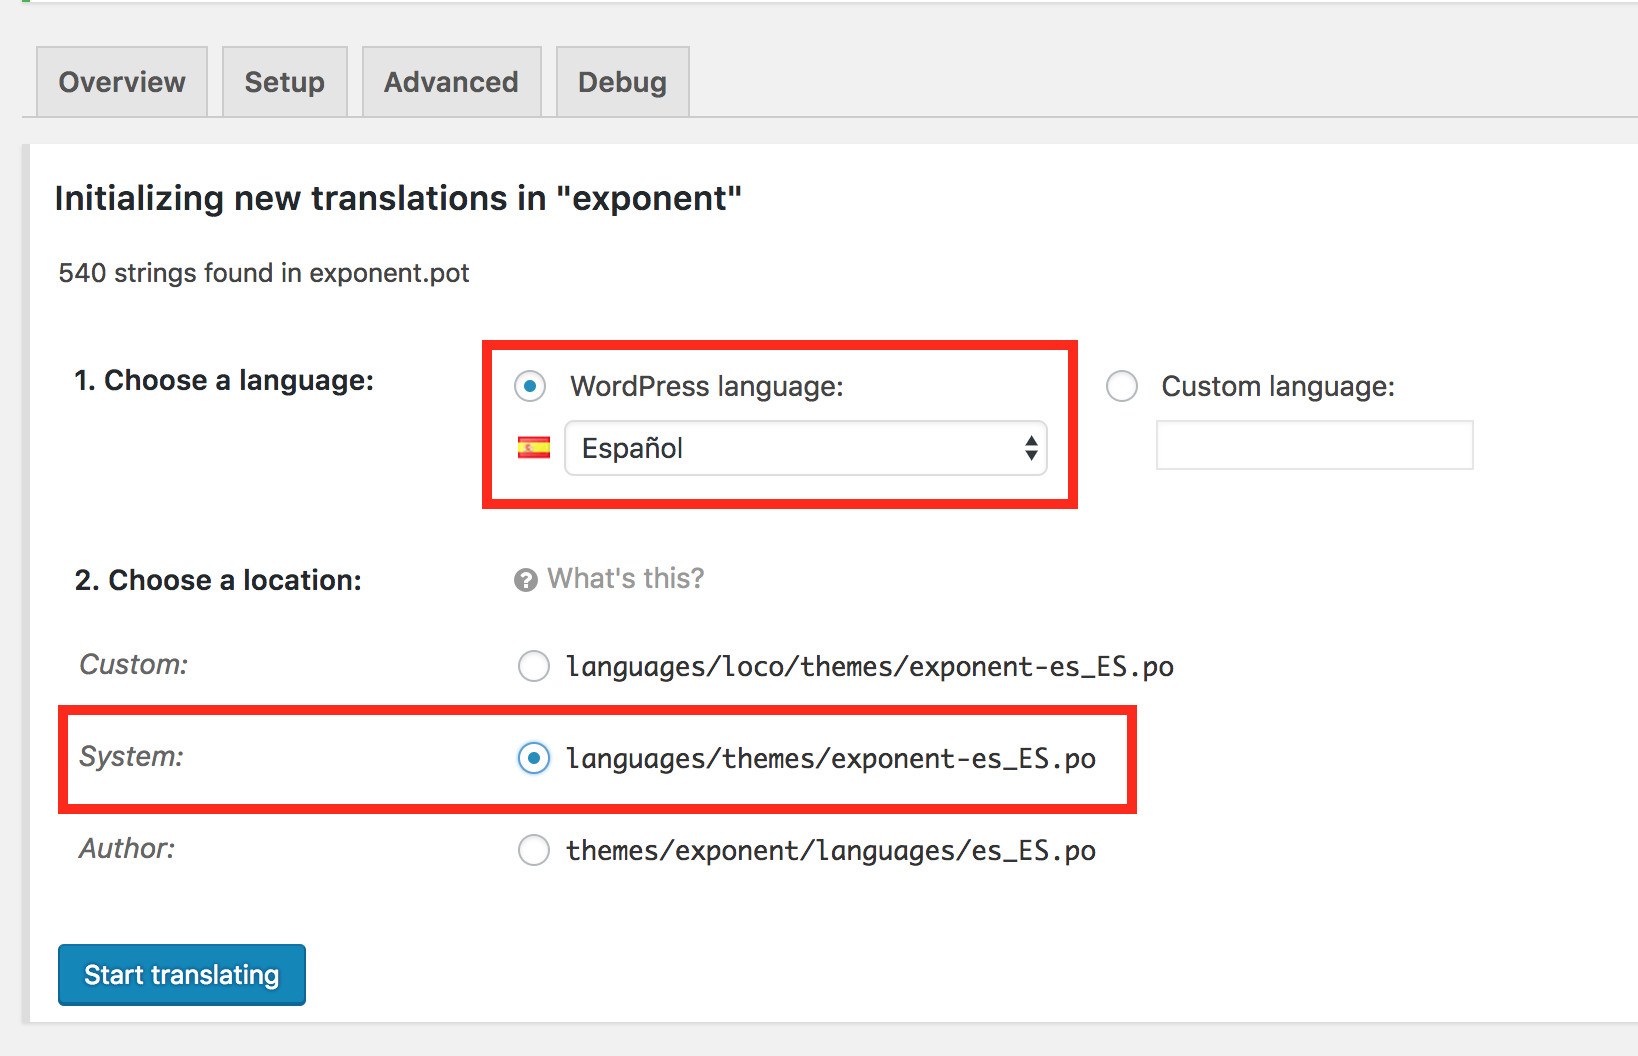Click the Spanish flag icon
The image size is (1638, 1056).
[x=533, y=448]
